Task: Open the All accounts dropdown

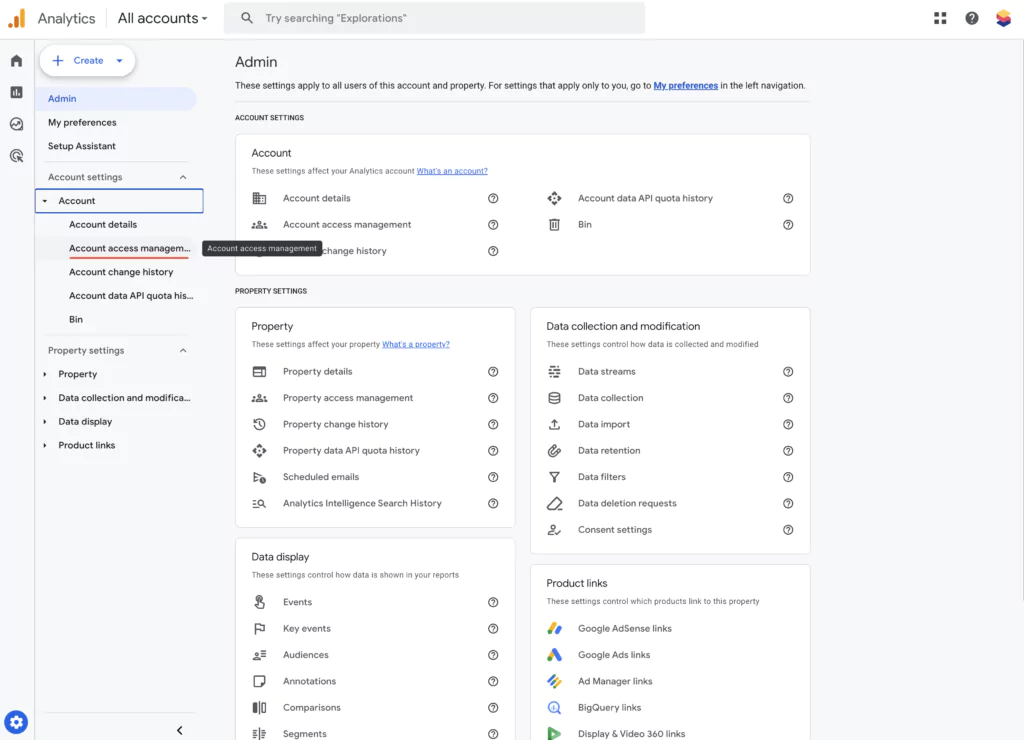Action: tap(162, 18)
